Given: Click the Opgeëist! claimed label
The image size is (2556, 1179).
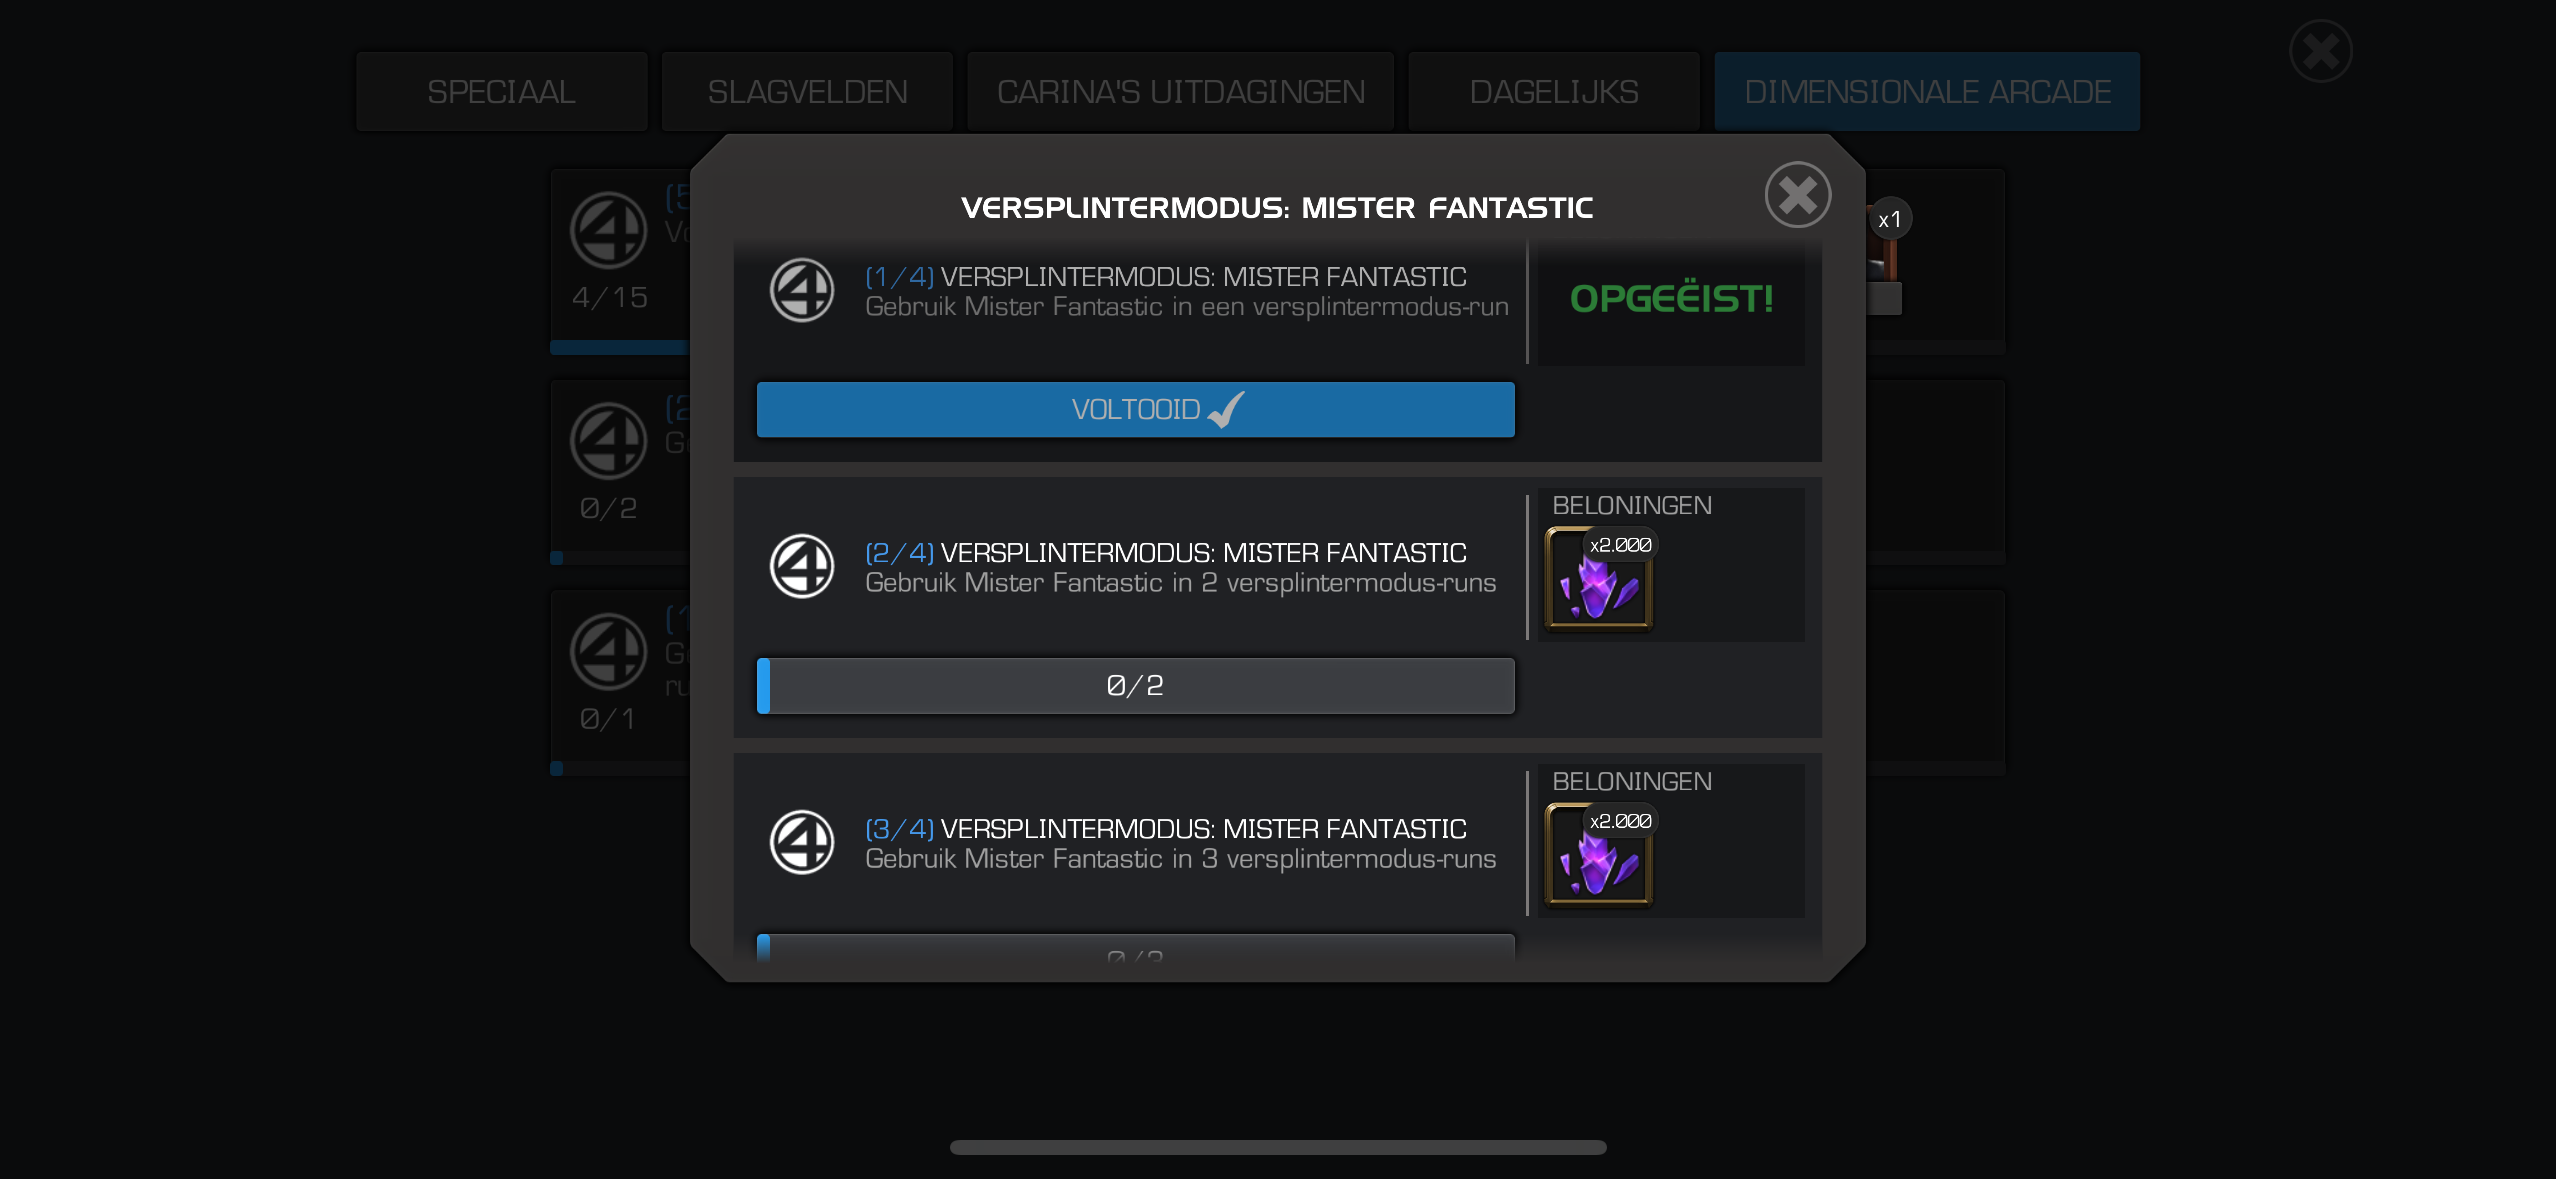Looking at the screenshot, I should tap(1671, 299).
